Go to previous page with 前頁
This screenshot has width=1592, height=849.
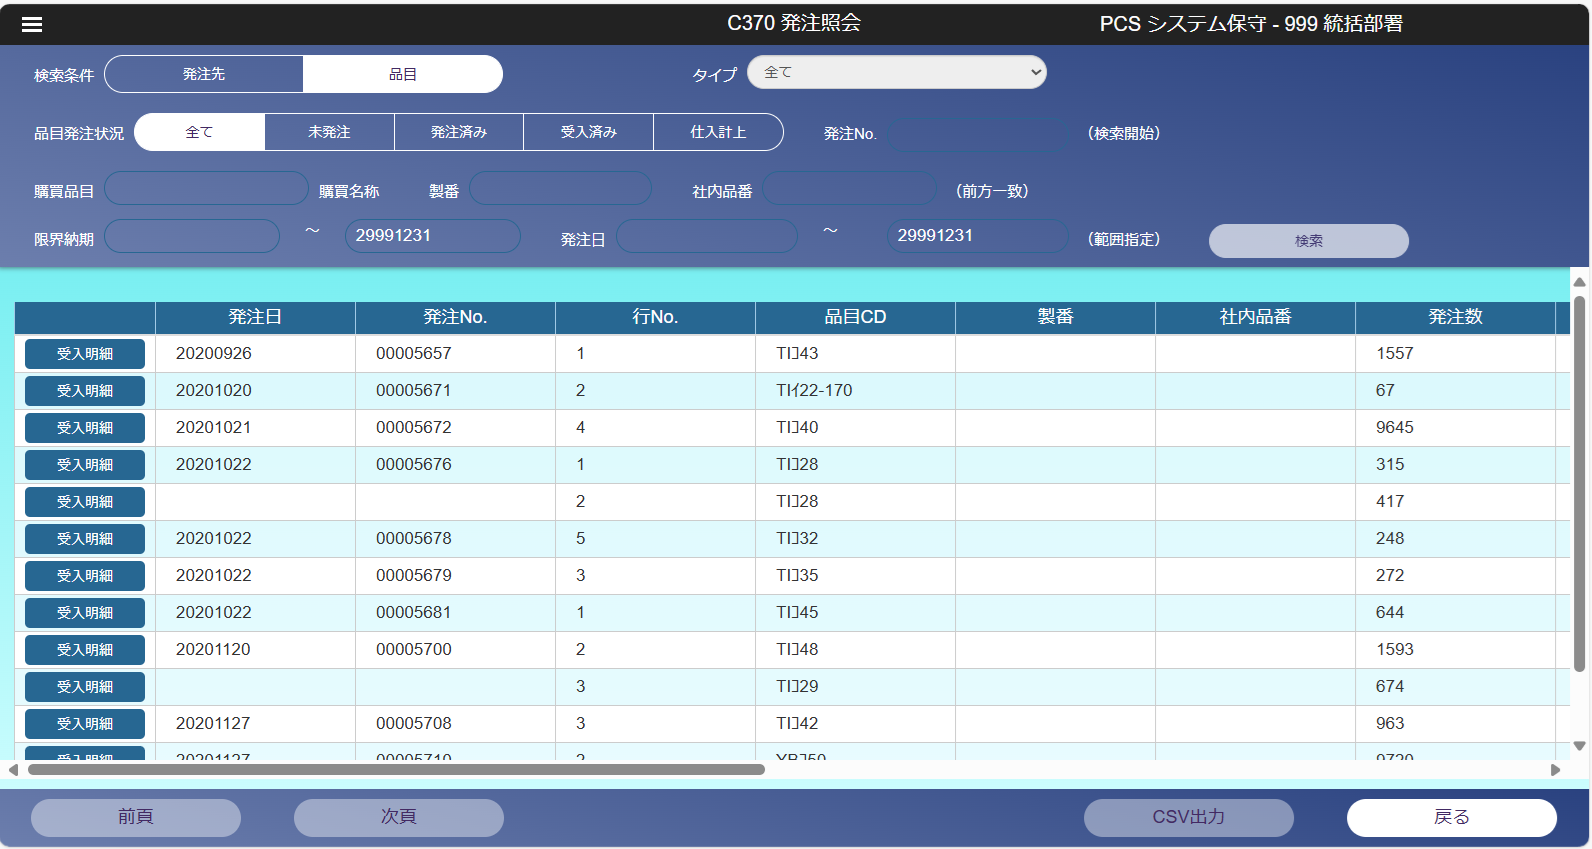tap(136, 817)
